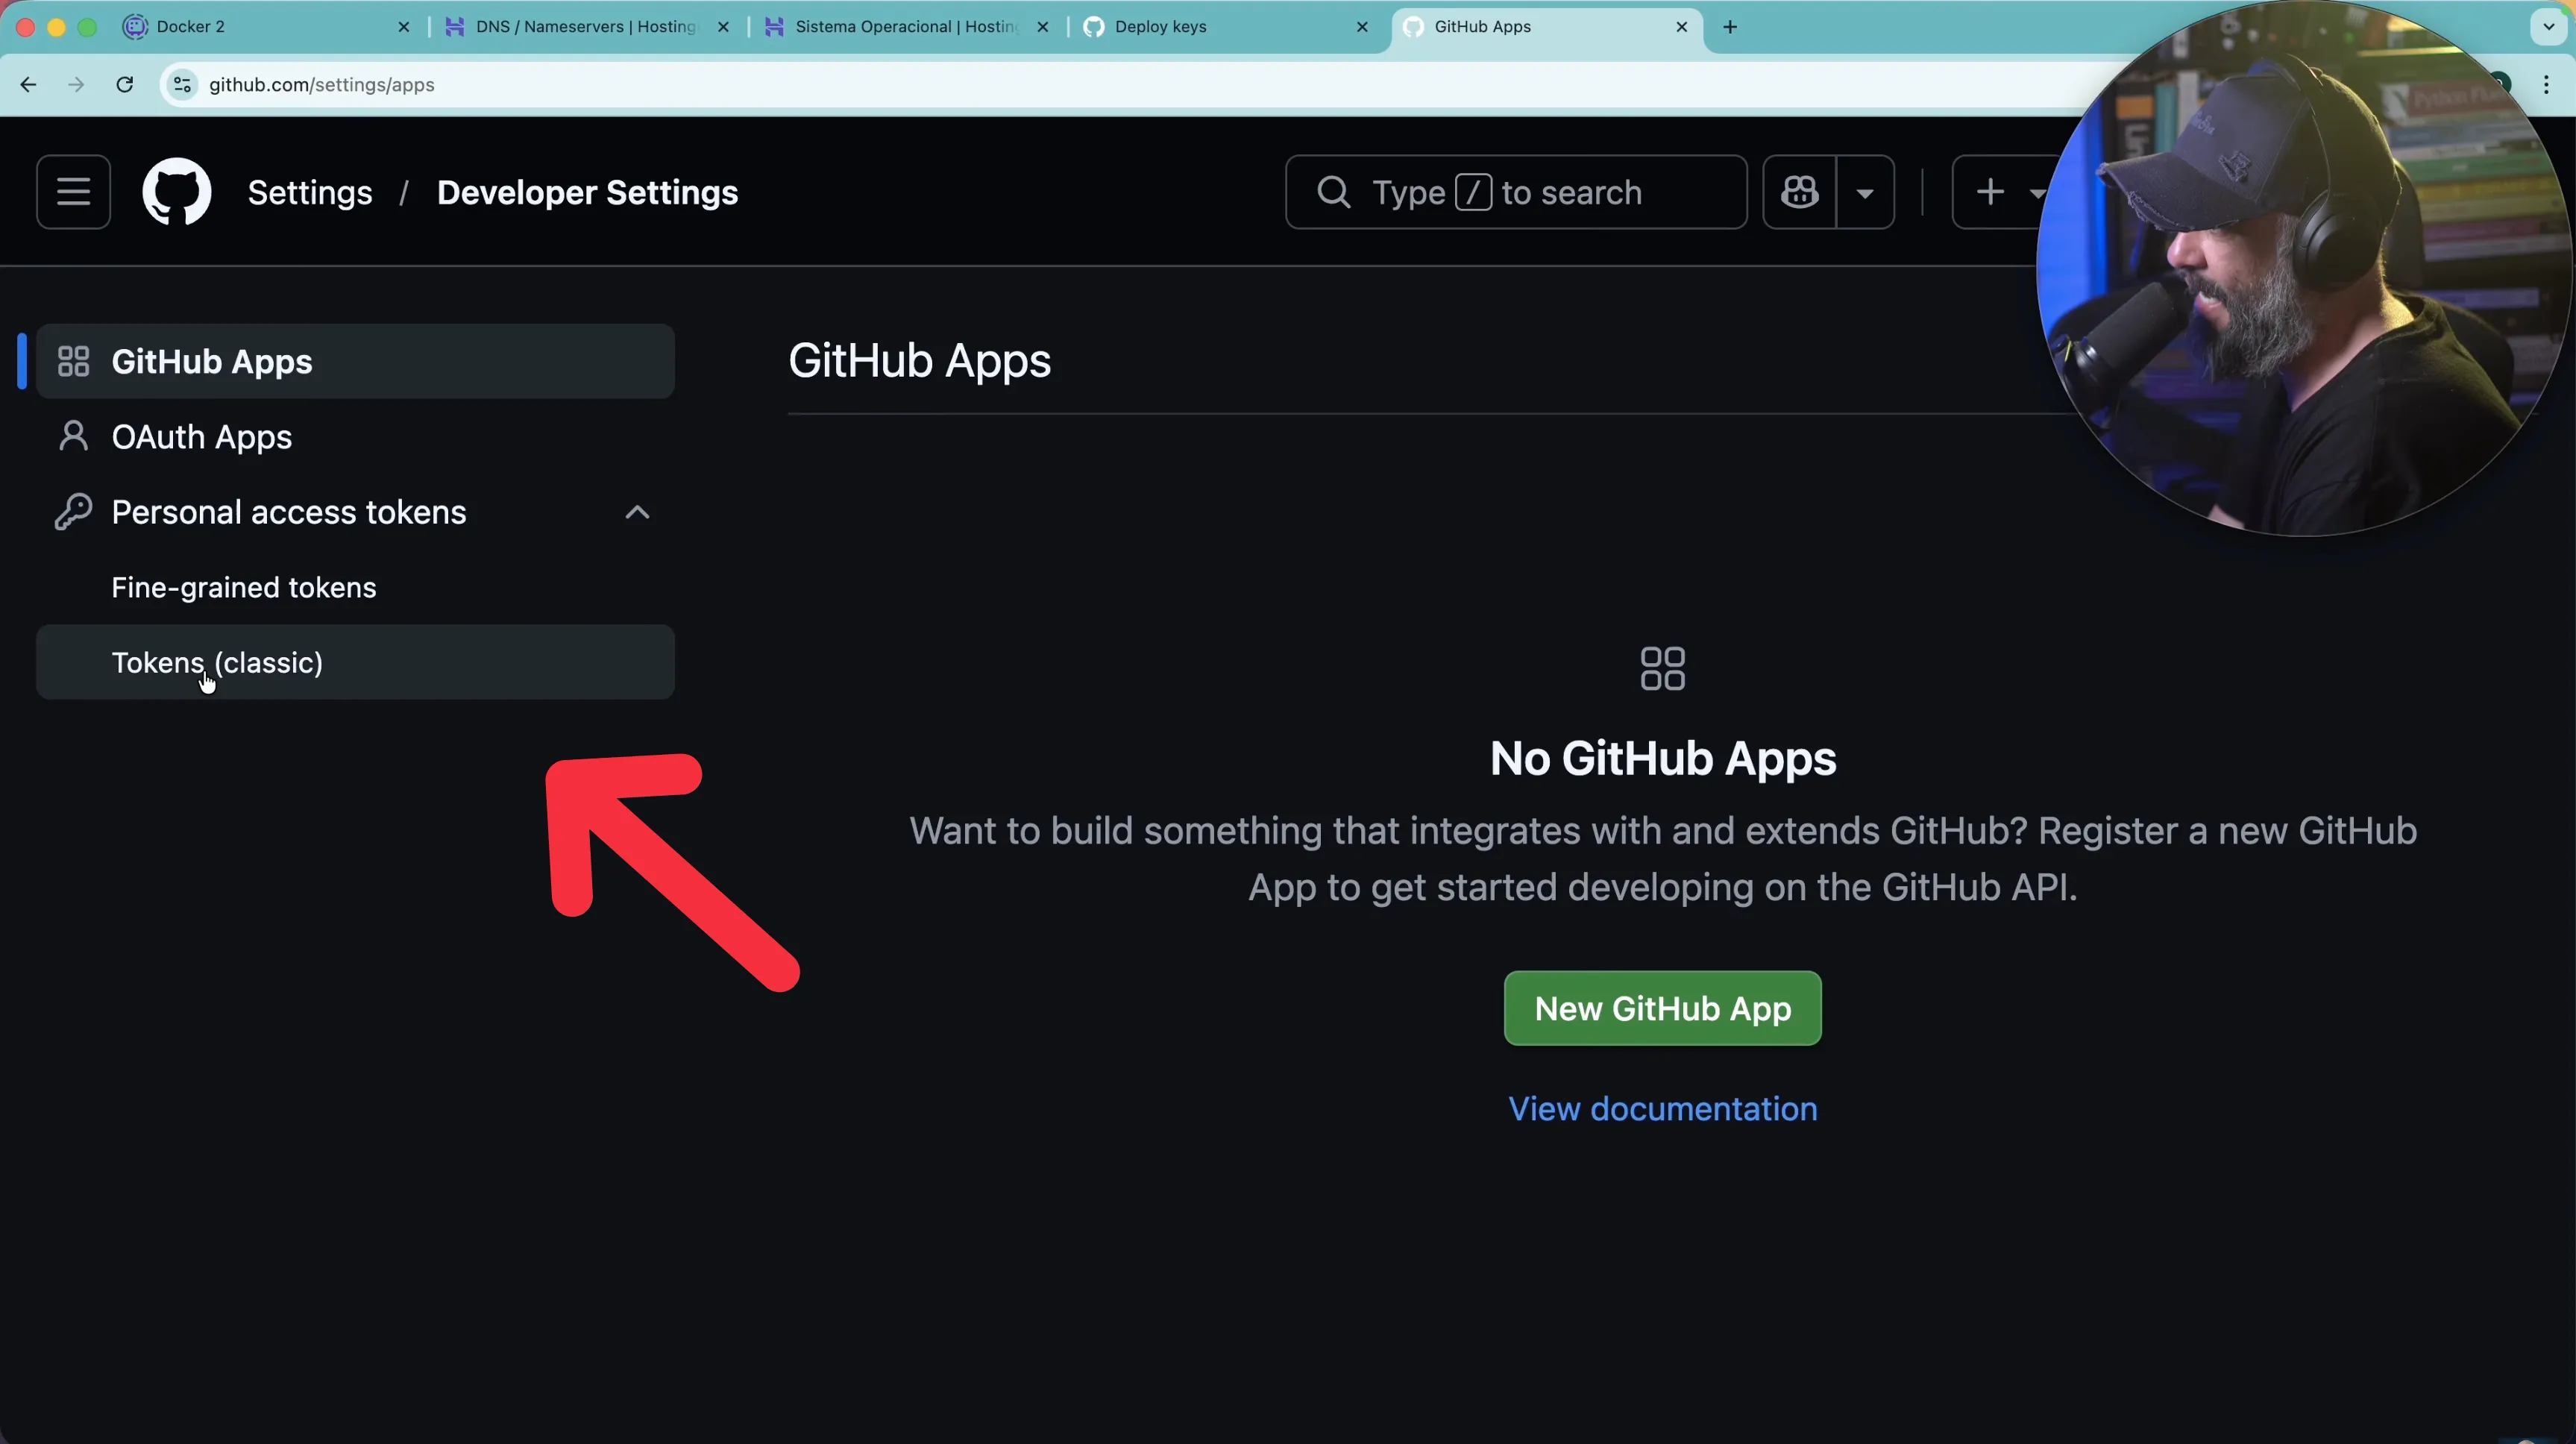Switch to the Docker 2 tab
This screenshot has width=2576, height=1444.
point(190,27)
